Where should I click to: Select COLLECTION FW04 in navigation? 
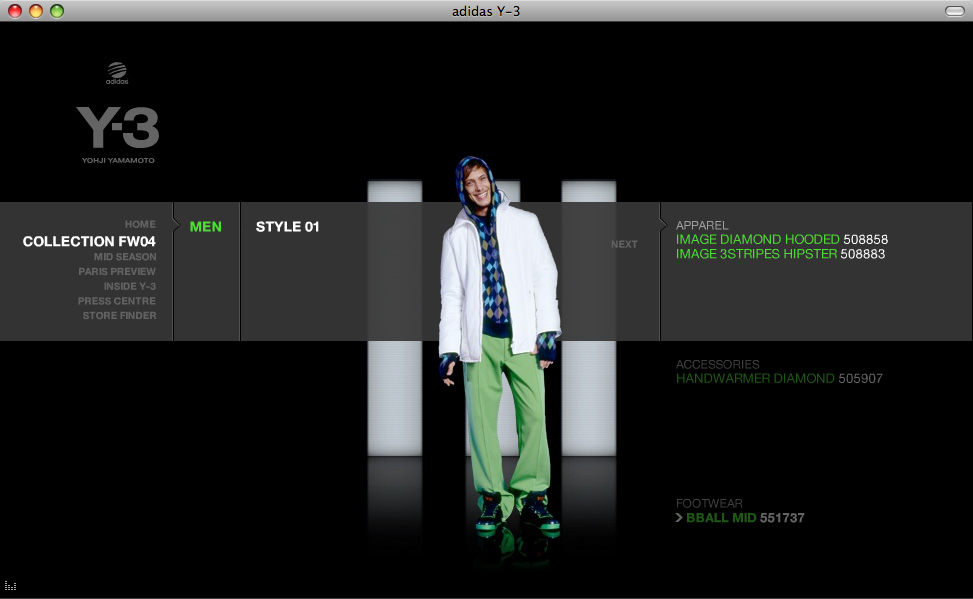tap(89, 241)
